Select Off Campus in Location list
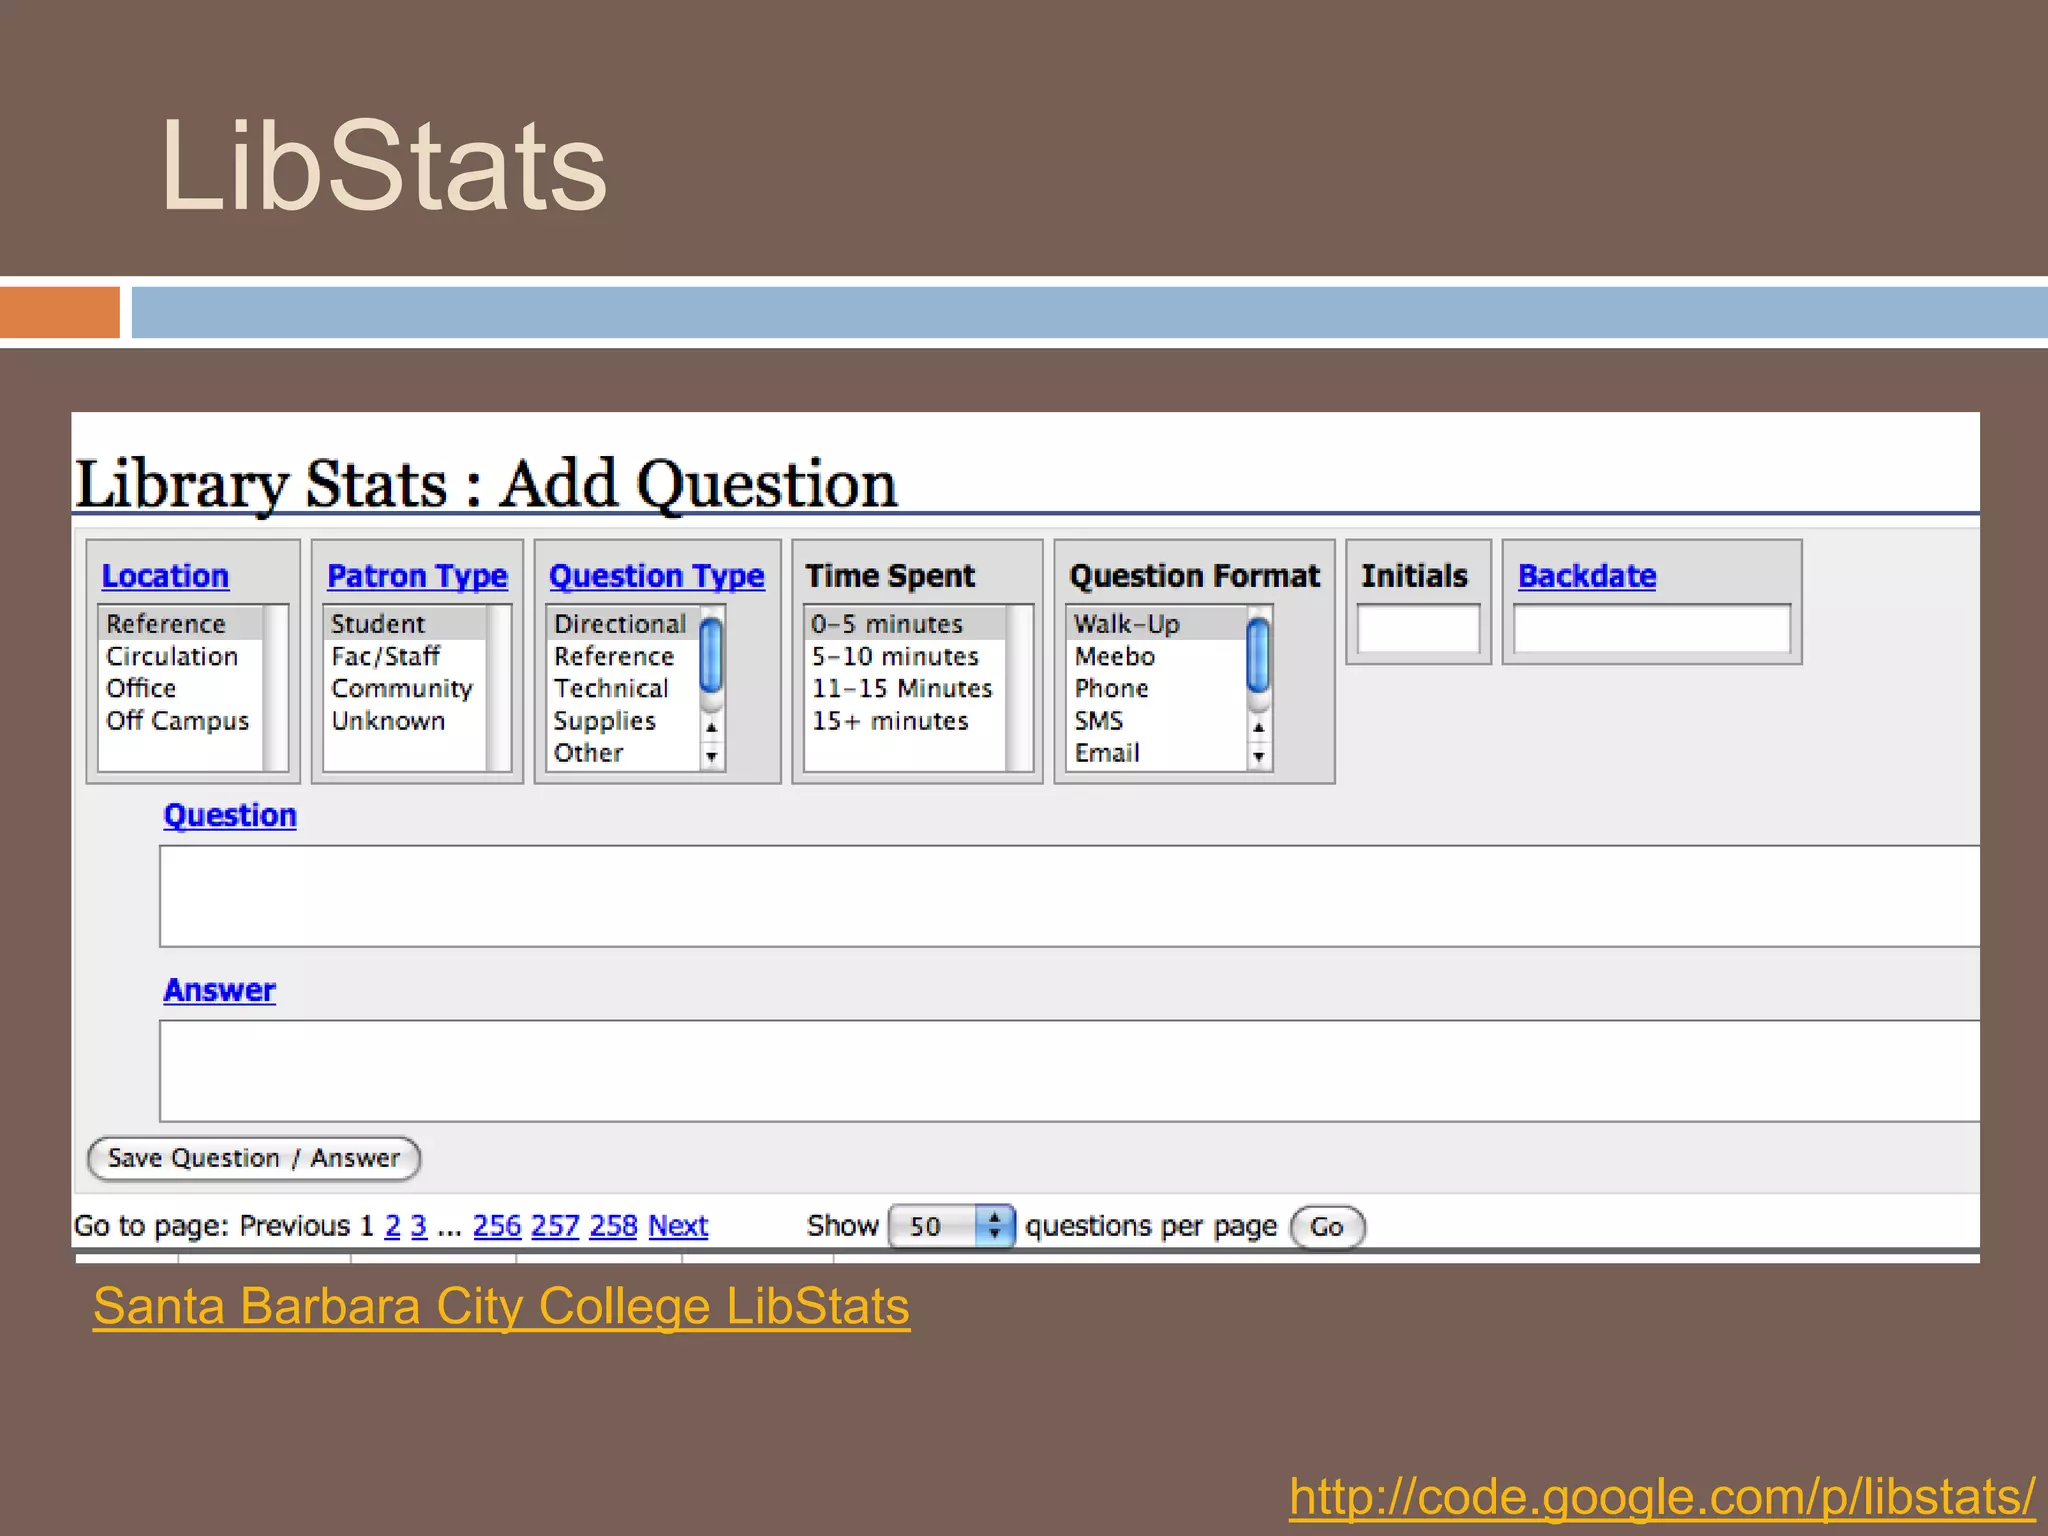 click(x=181, y=720)
